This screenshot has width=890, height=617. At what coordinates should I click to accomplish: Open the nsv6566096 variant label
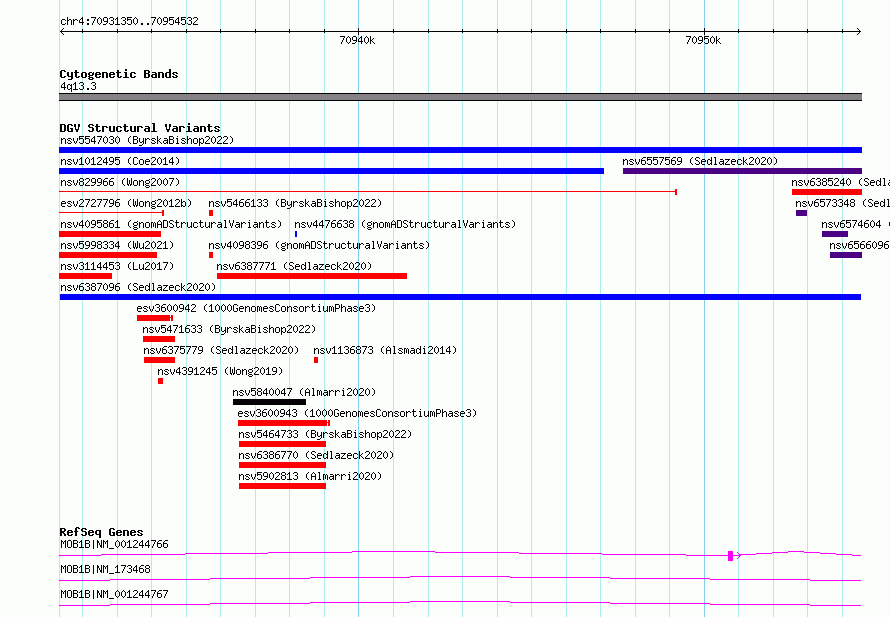coord(859,245)
